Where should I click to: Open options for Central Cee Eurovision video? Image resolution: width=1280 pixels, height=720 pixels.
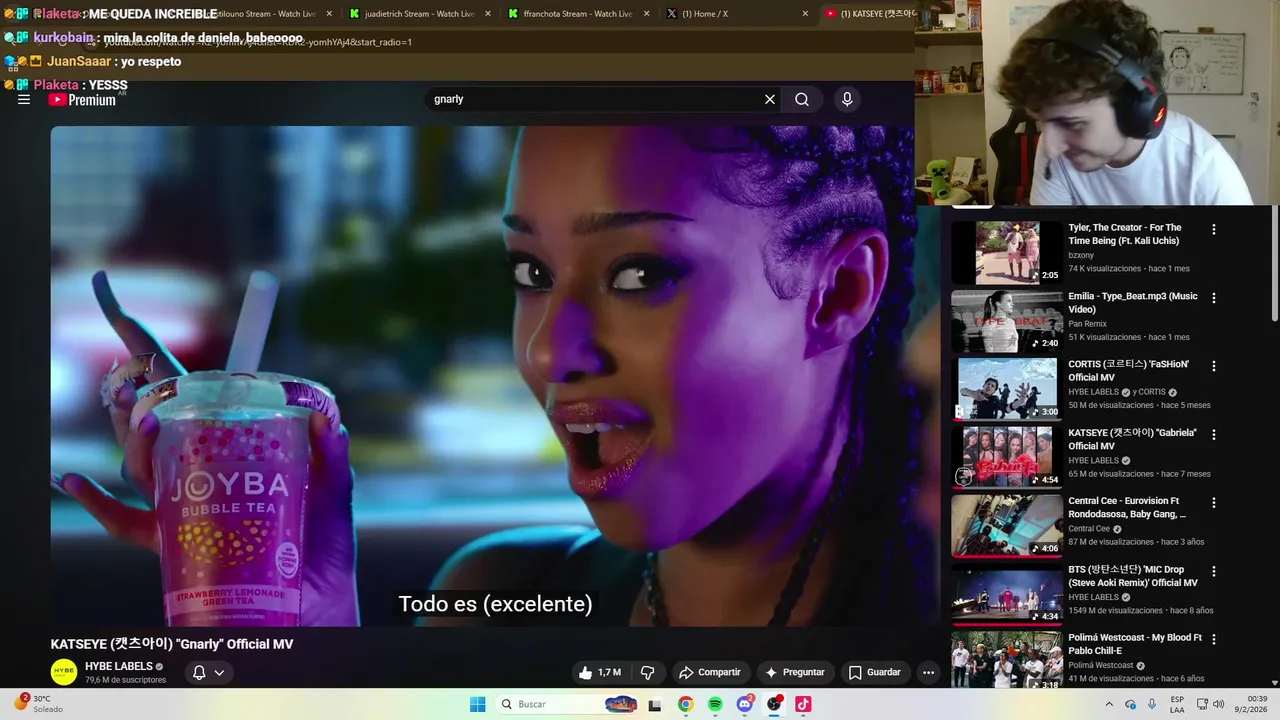(x=1214, y=503)
